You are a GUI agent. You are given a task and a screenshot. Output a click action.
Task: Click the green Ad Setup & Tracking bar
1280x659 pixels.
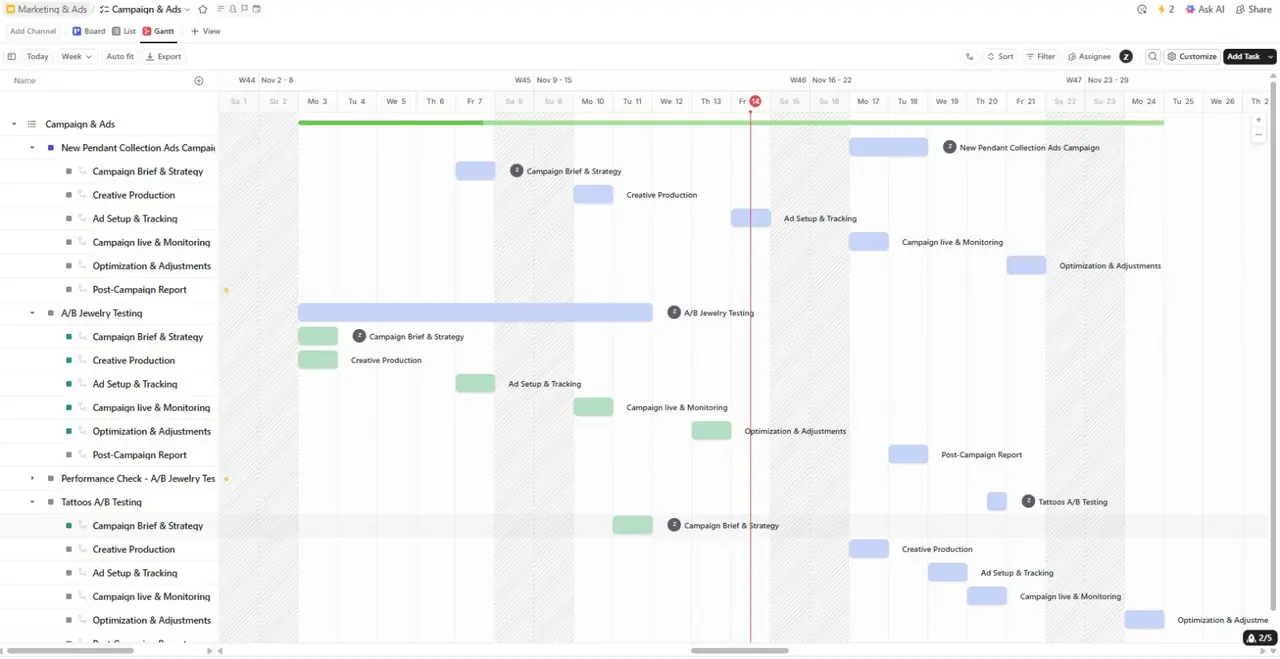tap(475, 383)
